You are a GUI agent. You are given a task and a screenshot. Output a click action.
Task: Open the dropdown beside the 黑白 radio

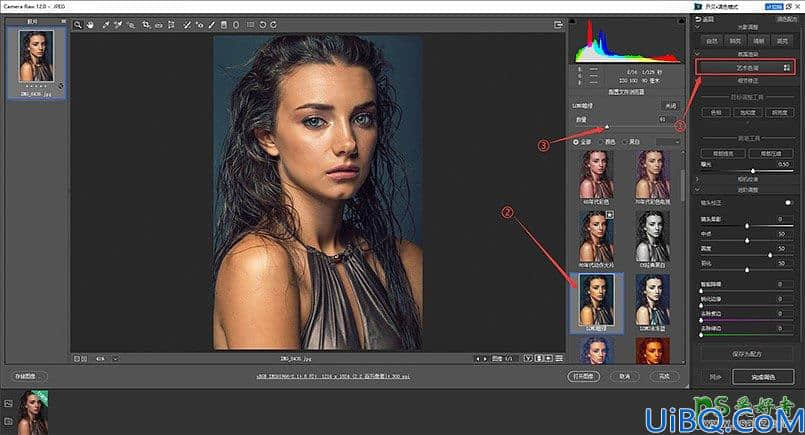(x=668, y=142)
